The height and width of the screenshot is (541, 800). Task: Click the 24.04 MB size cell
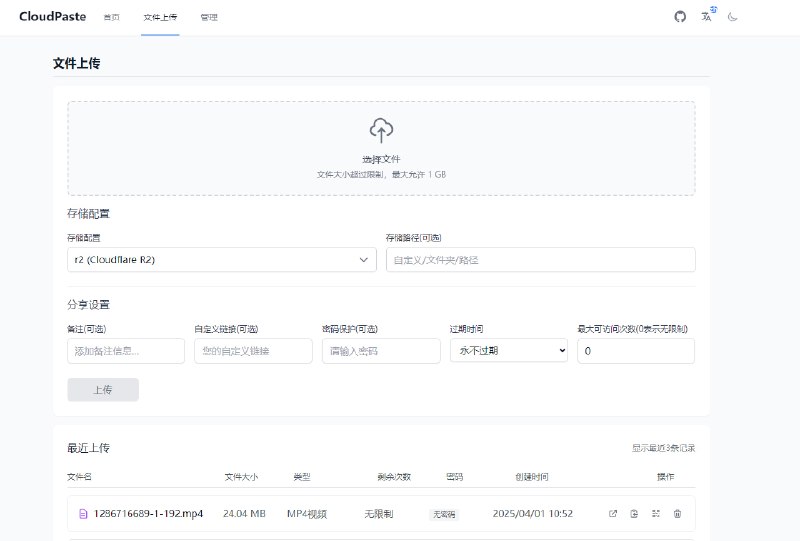pos(244,513)
